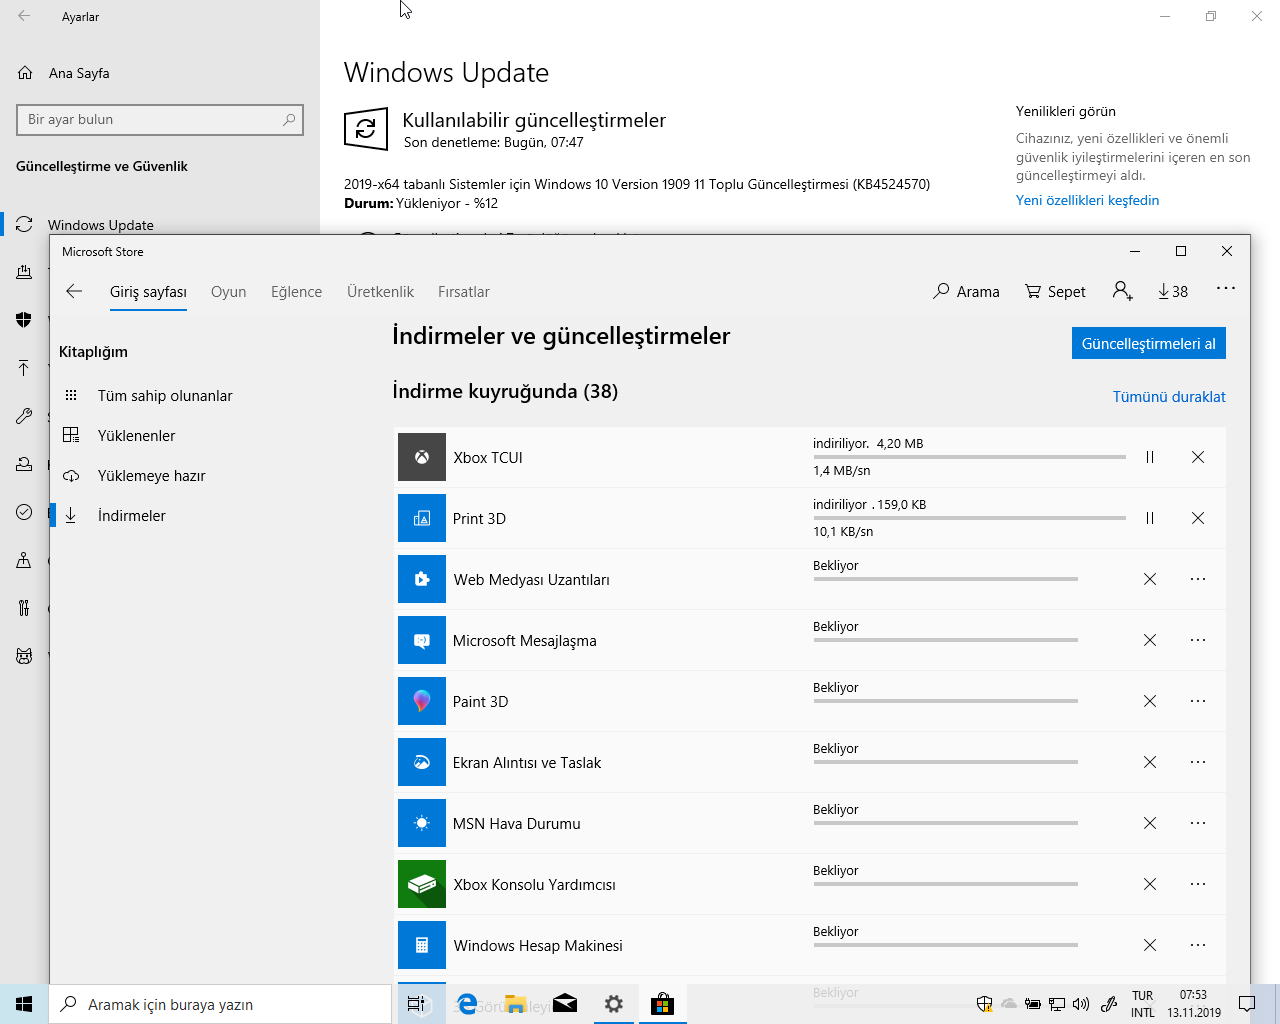
Task: Switch to Giriş sayfası tab
Action: pyautogui.click(x=148, y=292)
